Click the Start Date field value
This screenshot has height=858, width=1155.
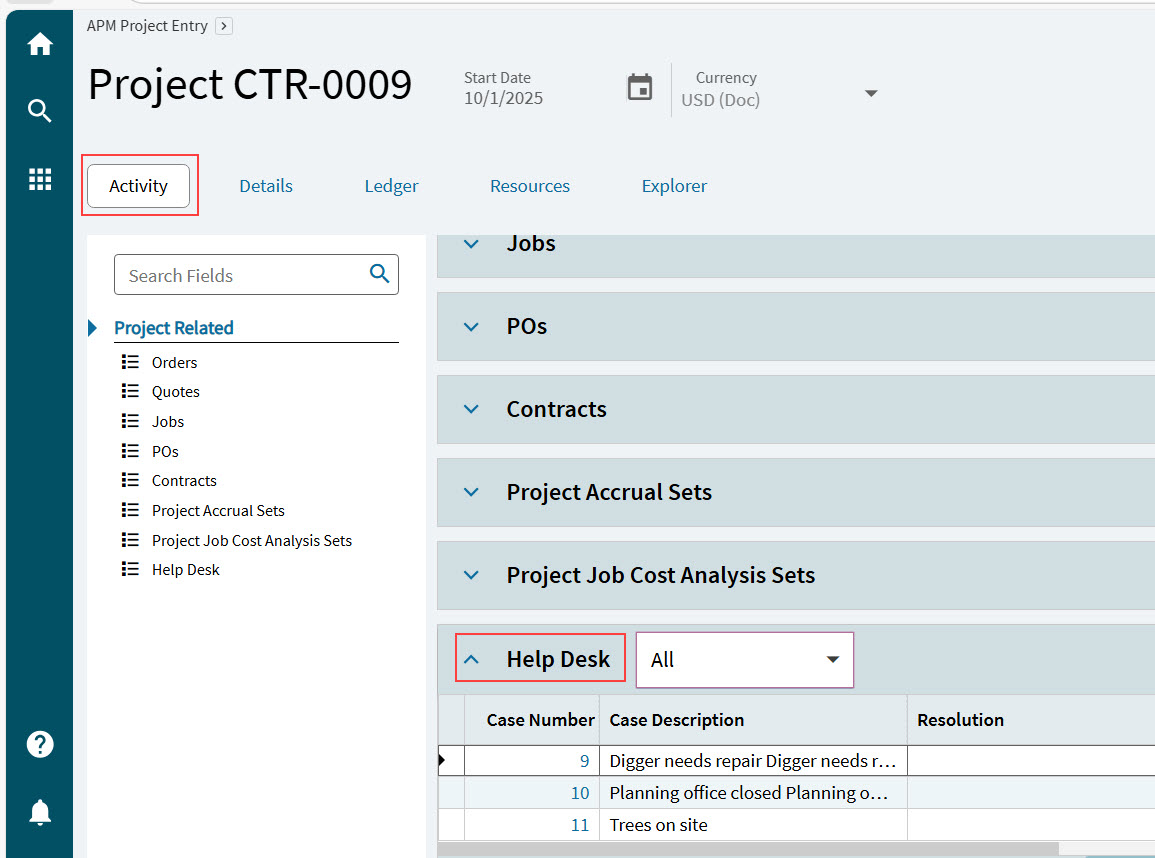[503, 99]
